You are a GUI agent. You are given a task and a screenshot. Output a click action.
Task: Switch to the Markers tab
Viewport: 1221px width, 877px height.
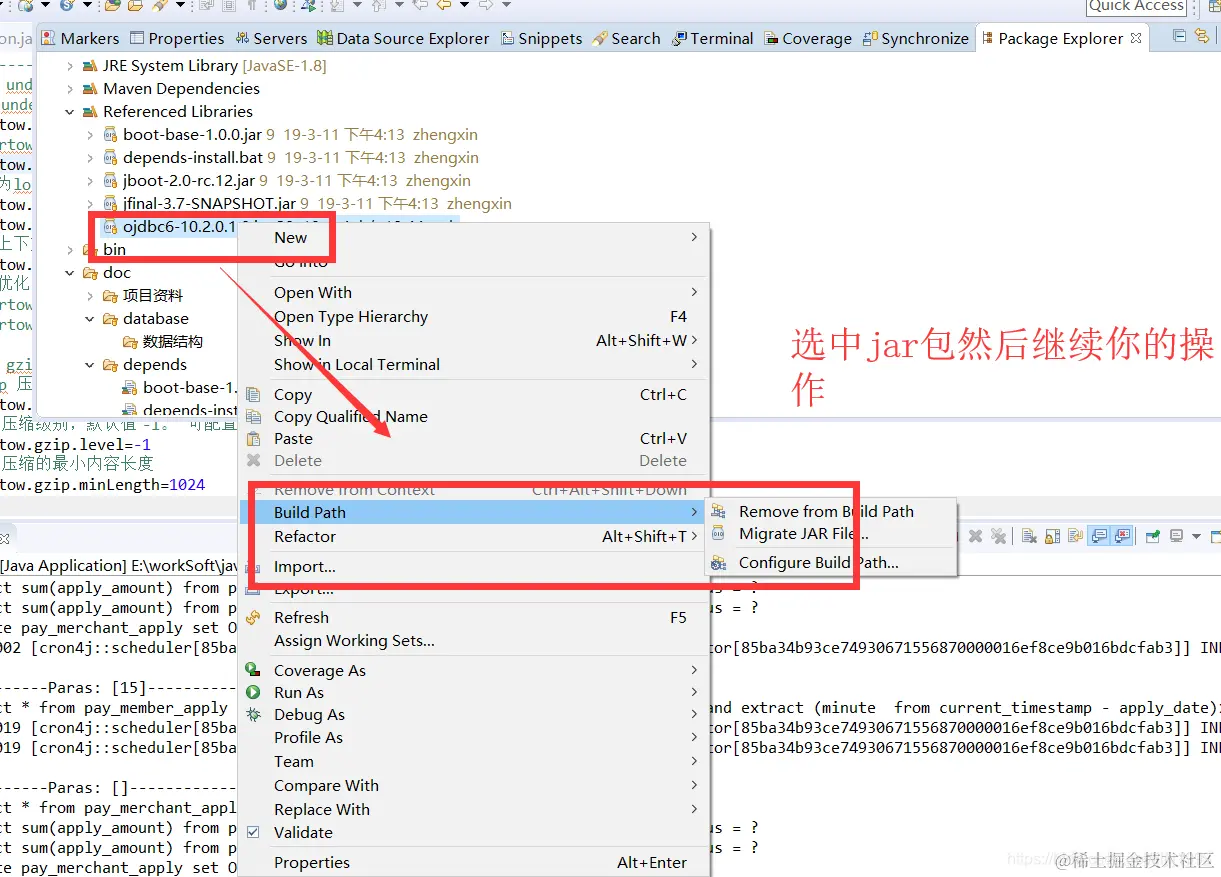pos(80,38)
